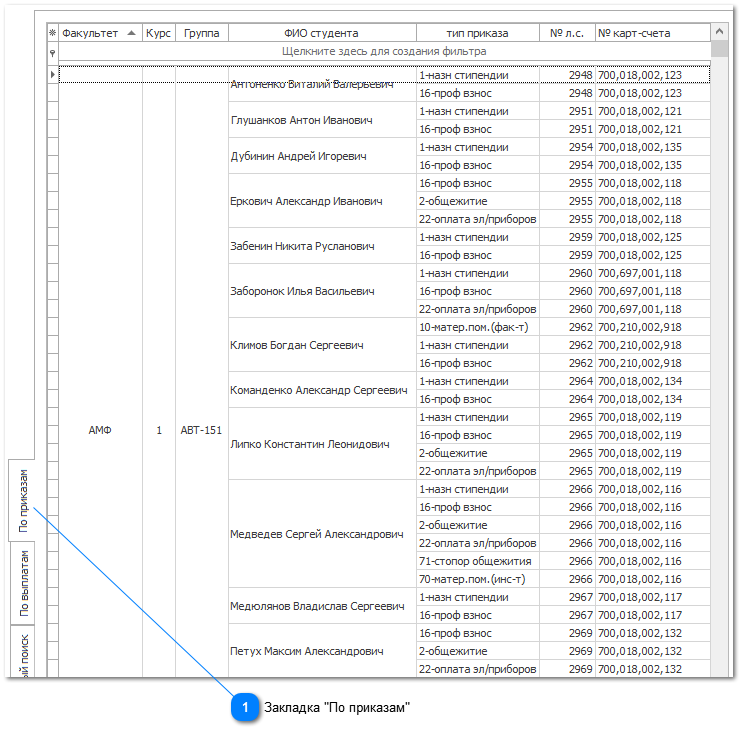Sort by тип приказа column header
This screenshot has height=732, width=742.
pos(477,33)
